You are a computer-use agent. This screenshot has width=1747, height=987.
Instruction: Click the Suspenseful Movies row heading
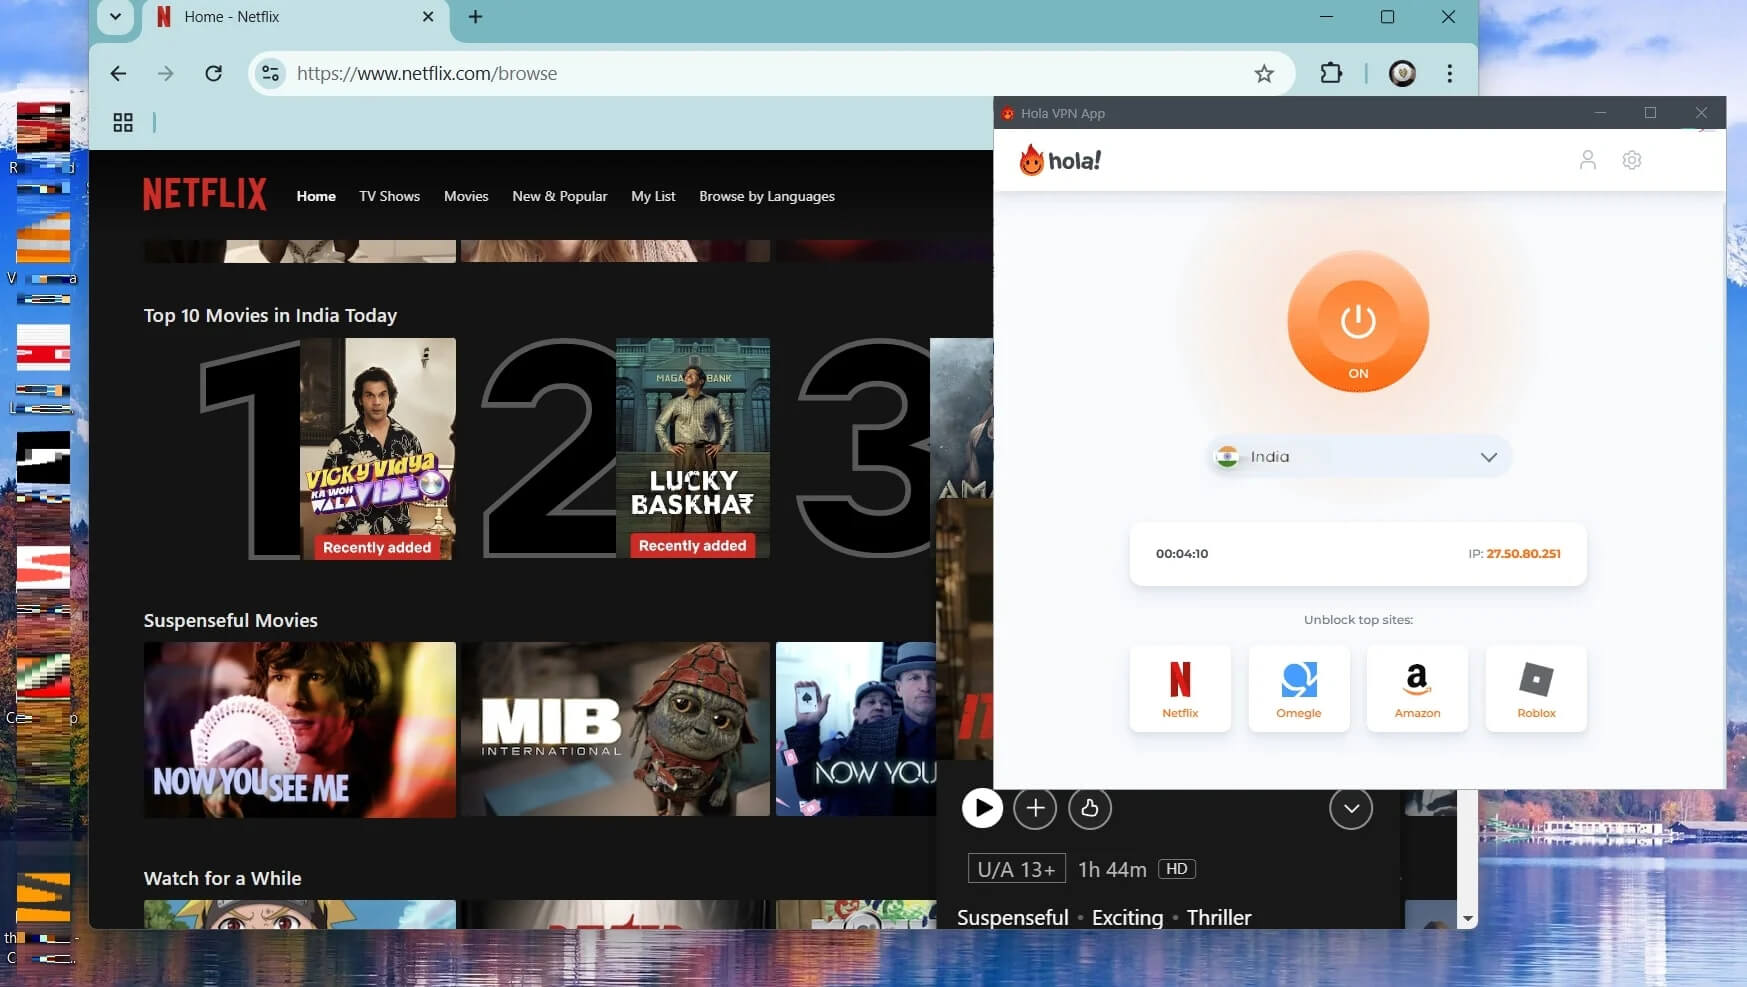click(x=231, y=620)
